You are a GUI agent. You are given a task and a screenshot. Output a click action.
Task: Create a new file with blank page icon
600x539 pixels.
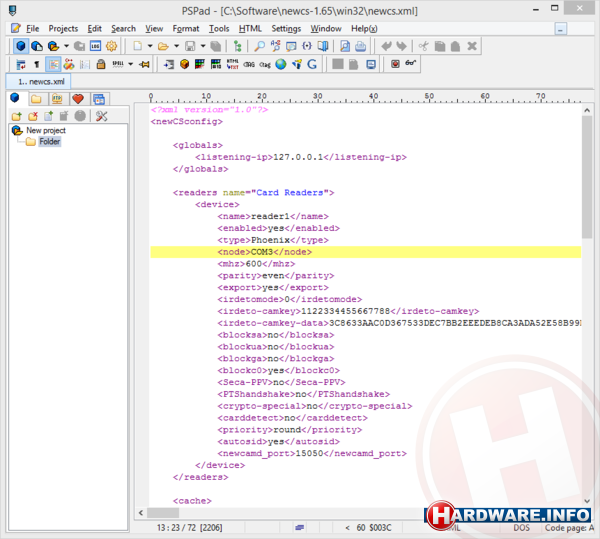pos(137,46)
